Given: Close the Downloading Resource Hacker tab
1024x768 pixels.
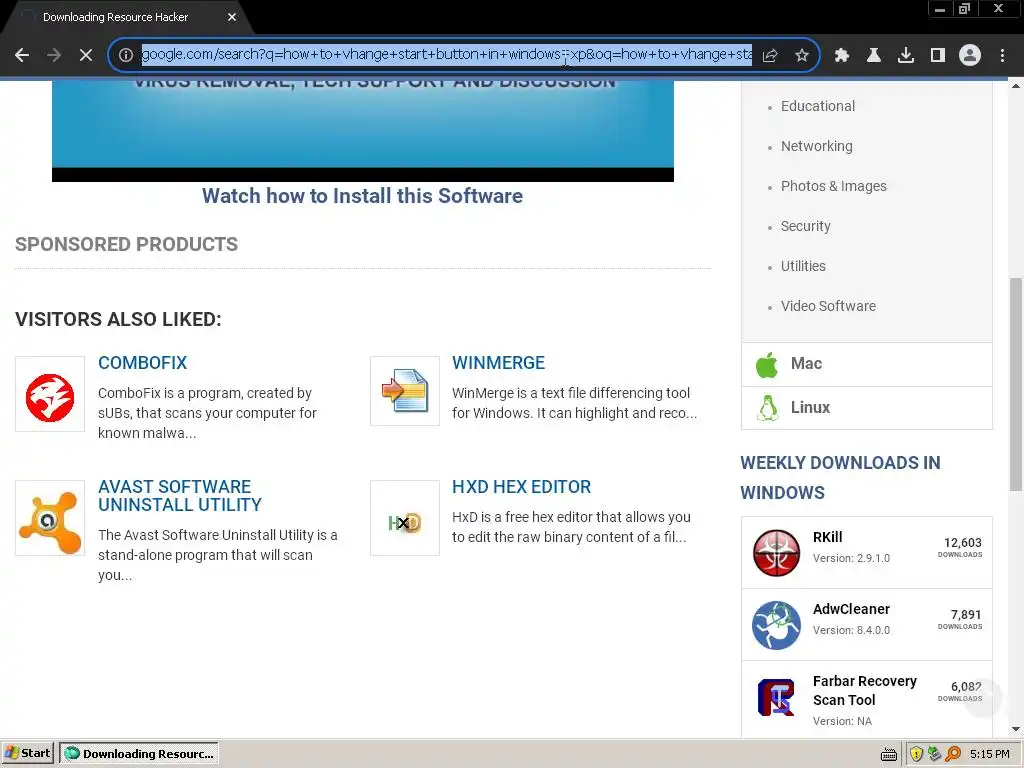Looking at the screenshot, I should (x=232, y=17).
